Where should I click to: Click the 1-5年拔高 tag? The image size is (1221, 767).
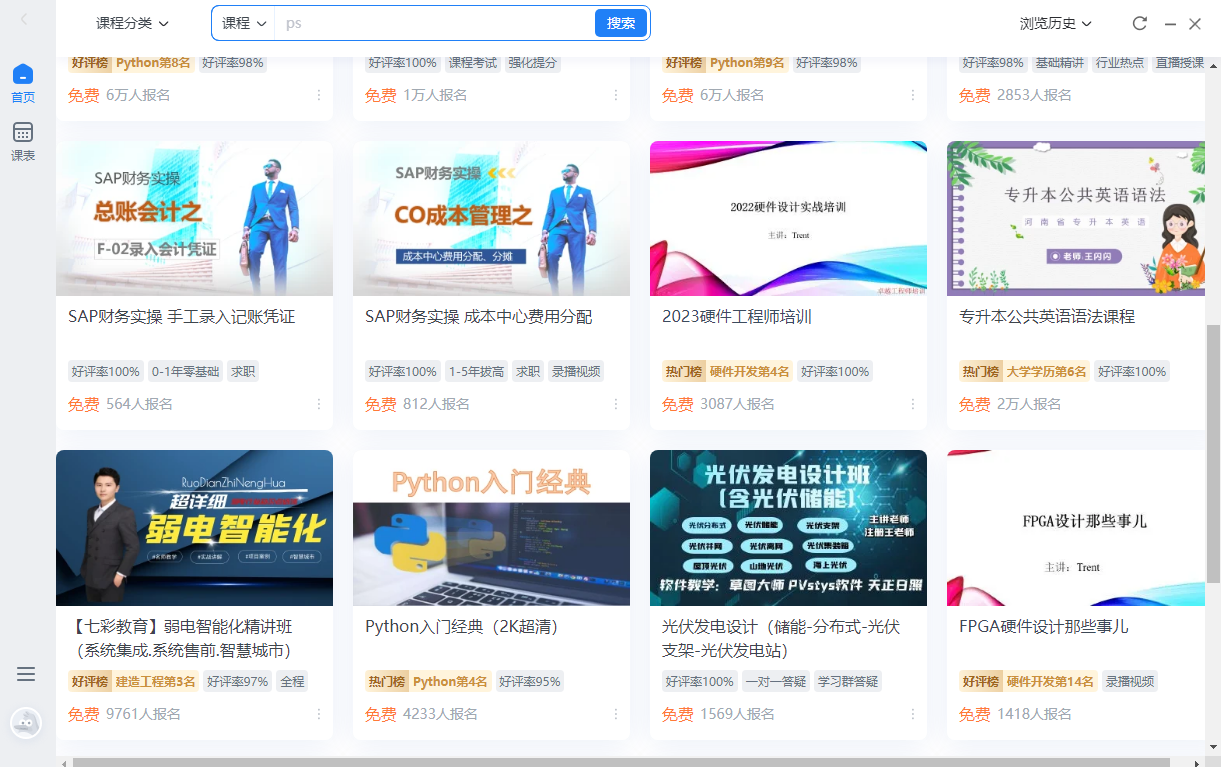[x=476, y=372]
